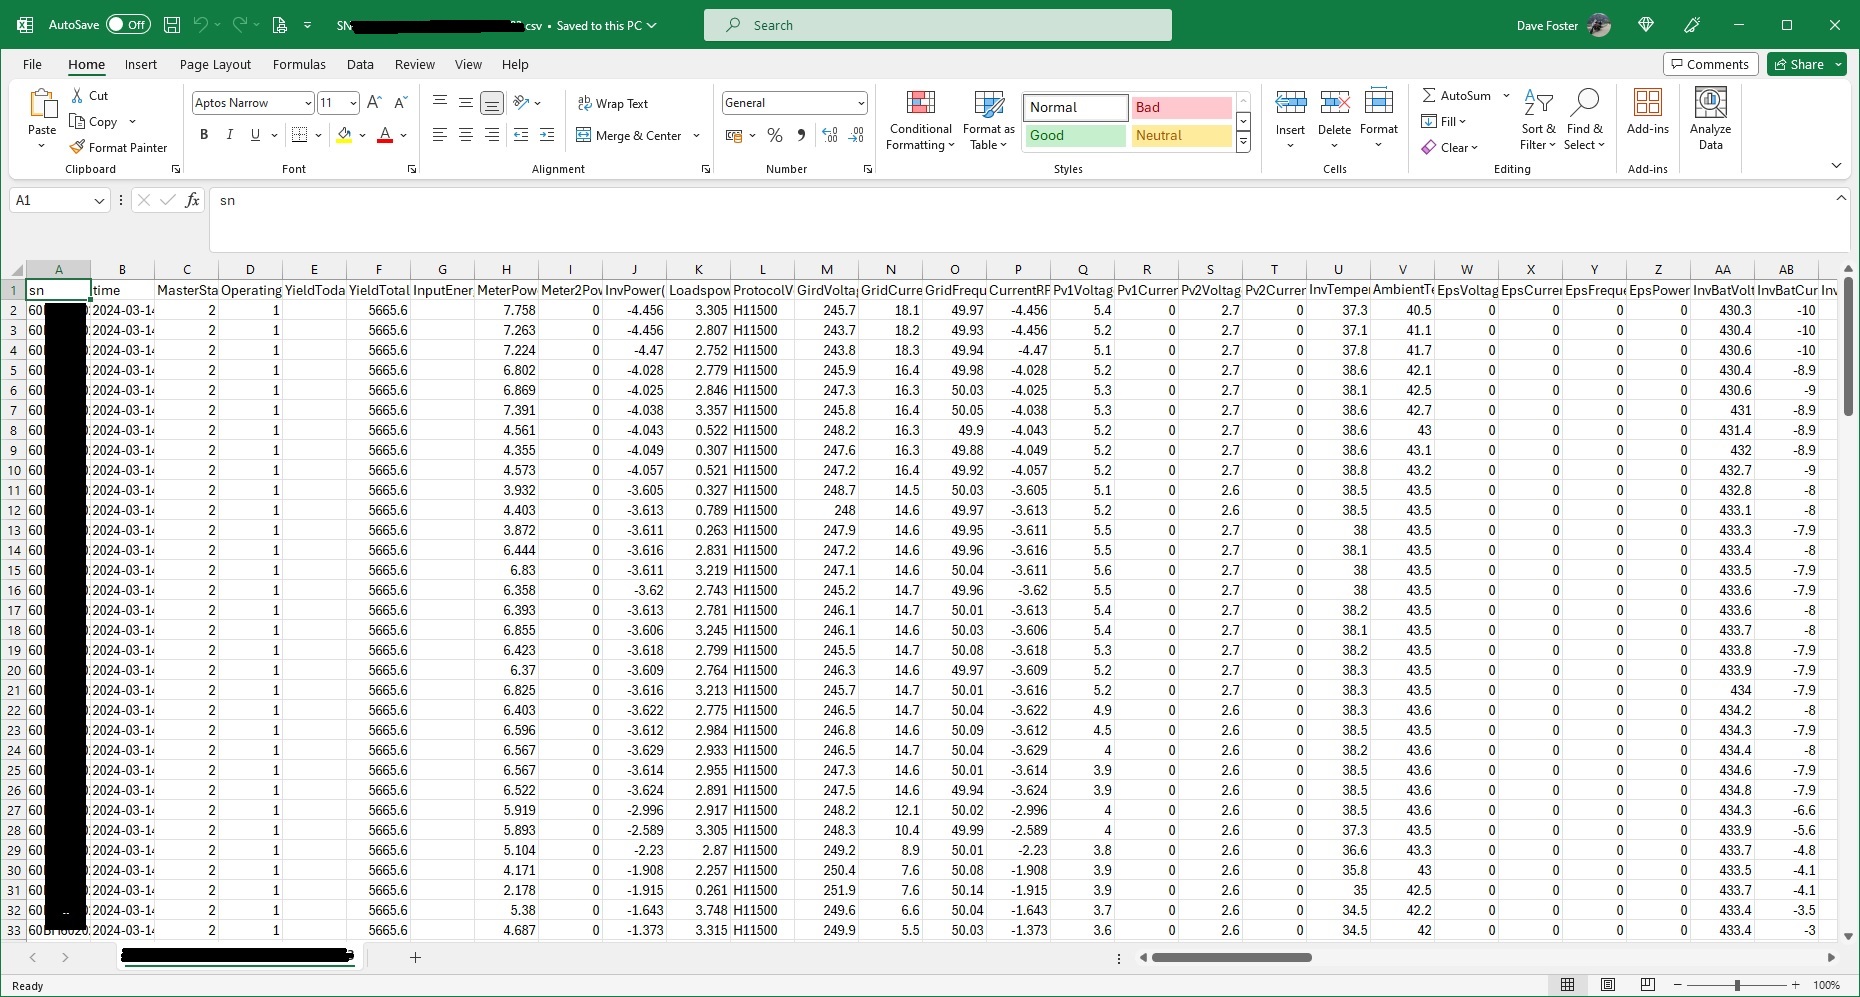Image resolution: width=1860 pixels, height=997 pixels.
Task: Open Conditional Formatting menu
Action: pos(920,121)
